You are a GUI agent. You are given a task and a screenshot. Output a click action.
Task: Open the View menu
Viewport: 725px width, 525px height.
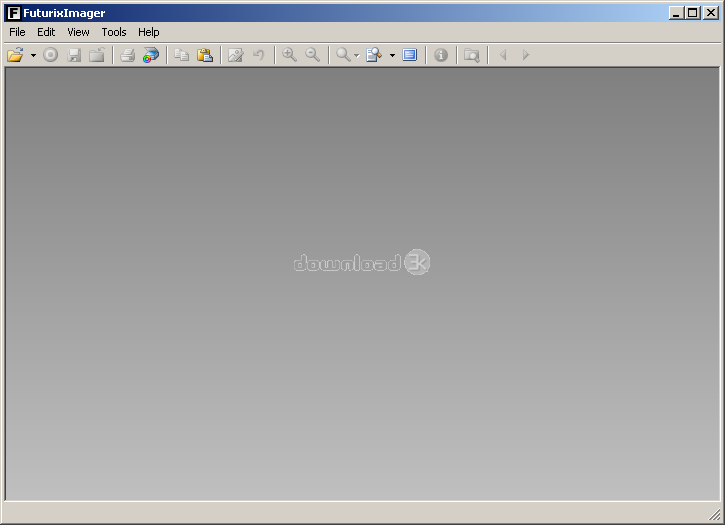(x=78, y=32)
